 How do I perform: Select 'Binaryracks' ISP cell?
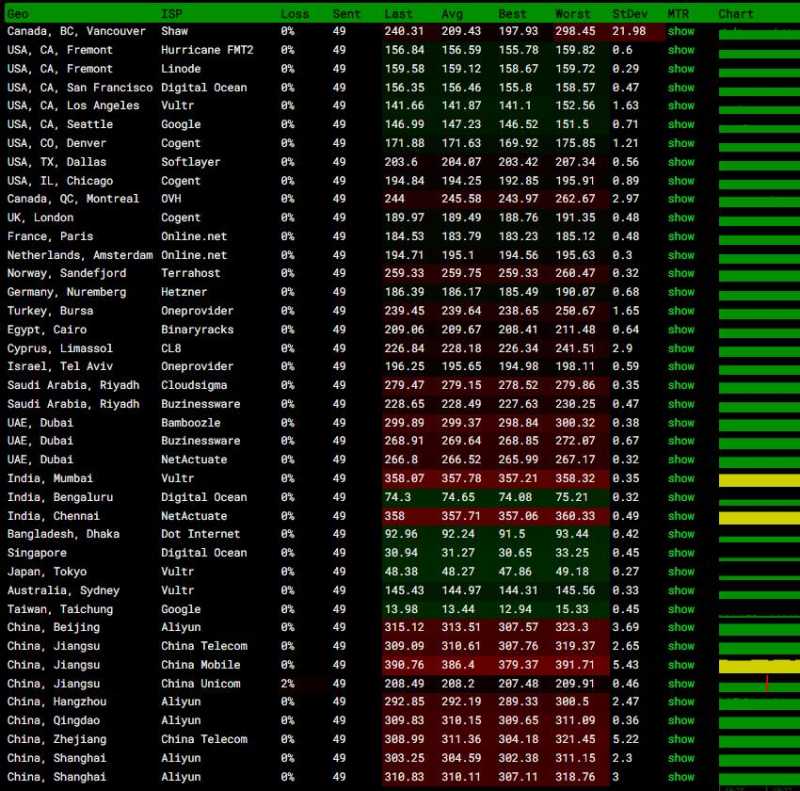(197, 330)
